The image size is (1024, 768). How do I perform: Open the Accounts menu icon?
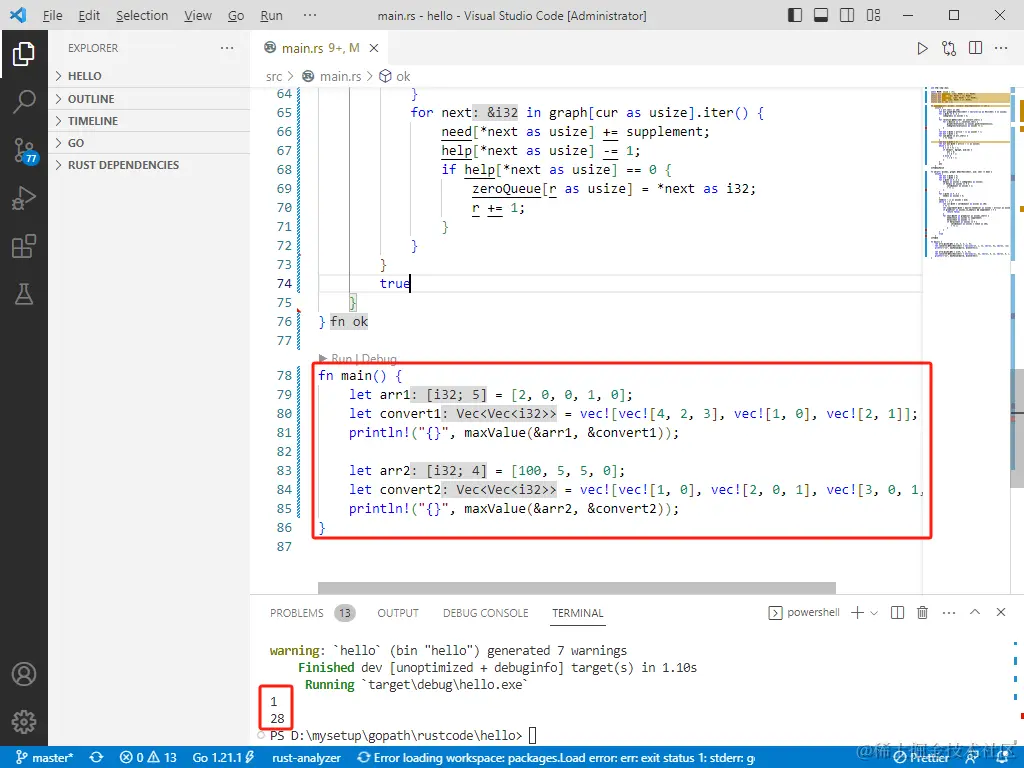[x=24, y=674]
